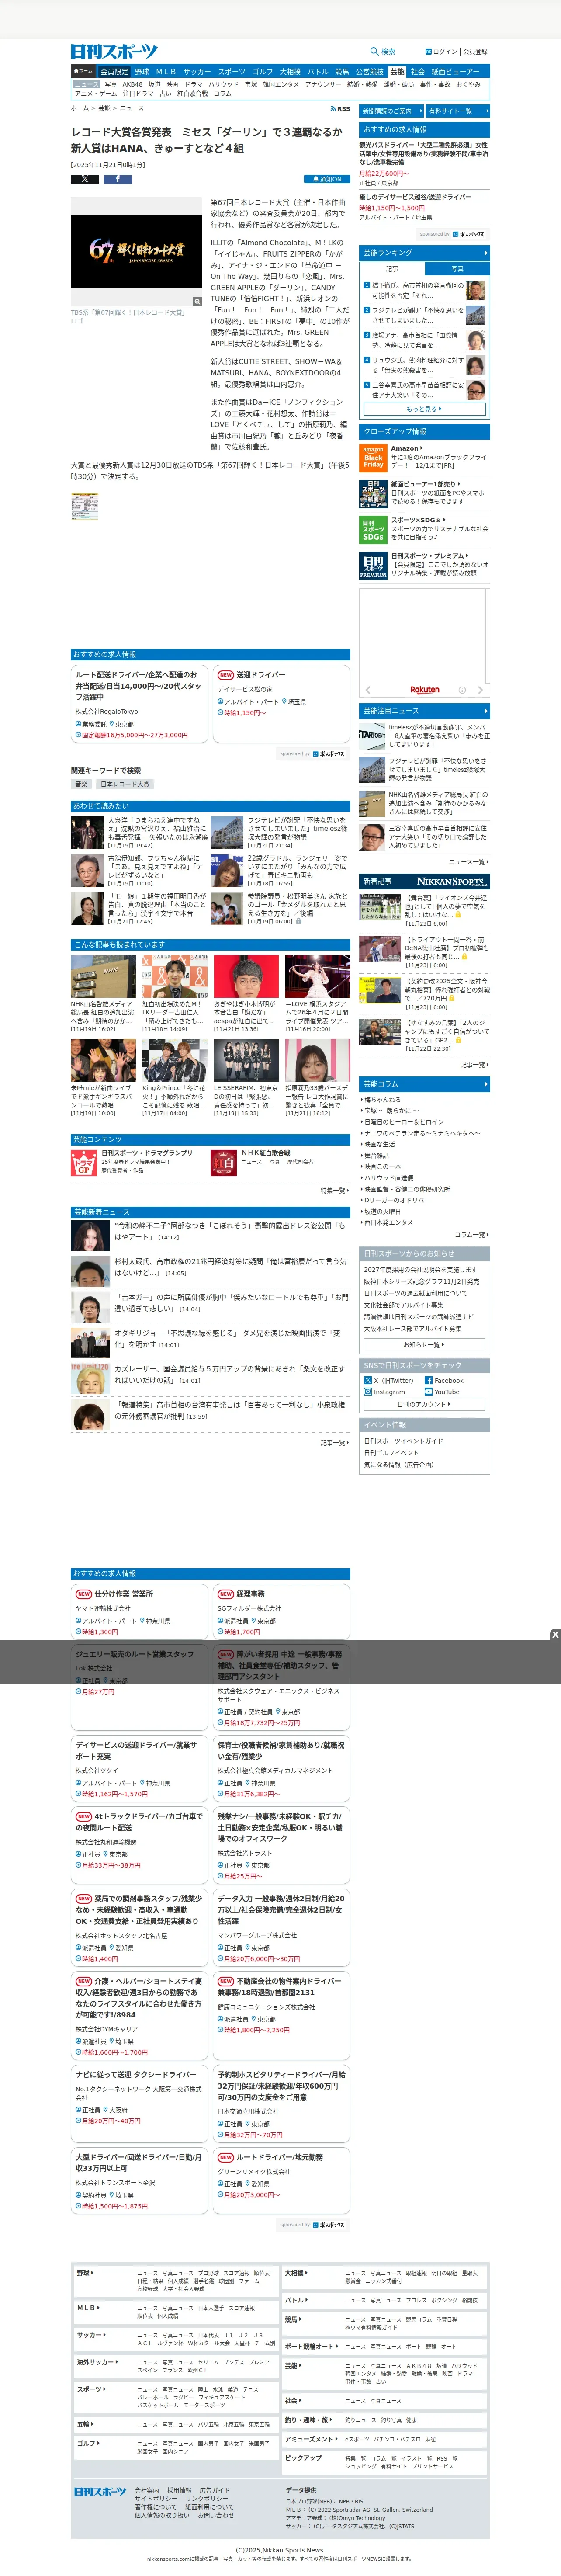Click 芸能 in the breadcrumb trail
The width and height of the screenshot is (561, 2576).
pos(104,108)
